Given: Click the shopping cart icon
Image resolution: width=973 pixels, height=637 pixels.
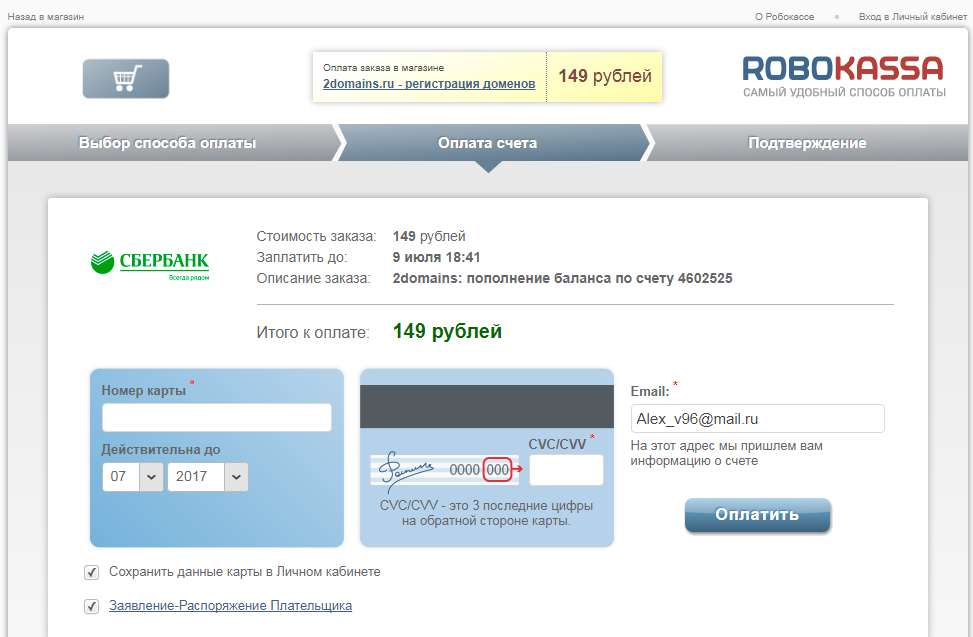Looking at the screenshot, I should (126, 79).
